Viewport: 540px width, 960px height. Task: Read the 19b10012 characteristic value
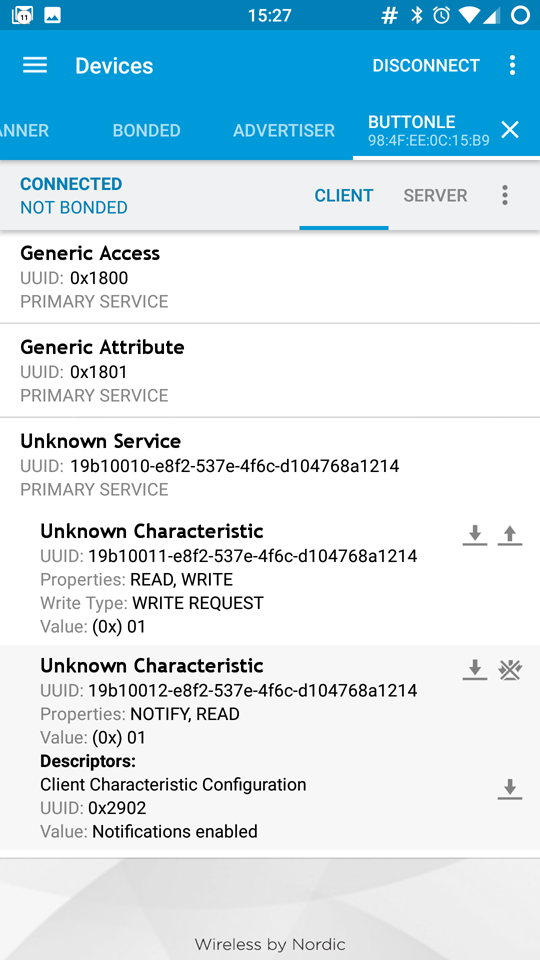pos(474,670)
